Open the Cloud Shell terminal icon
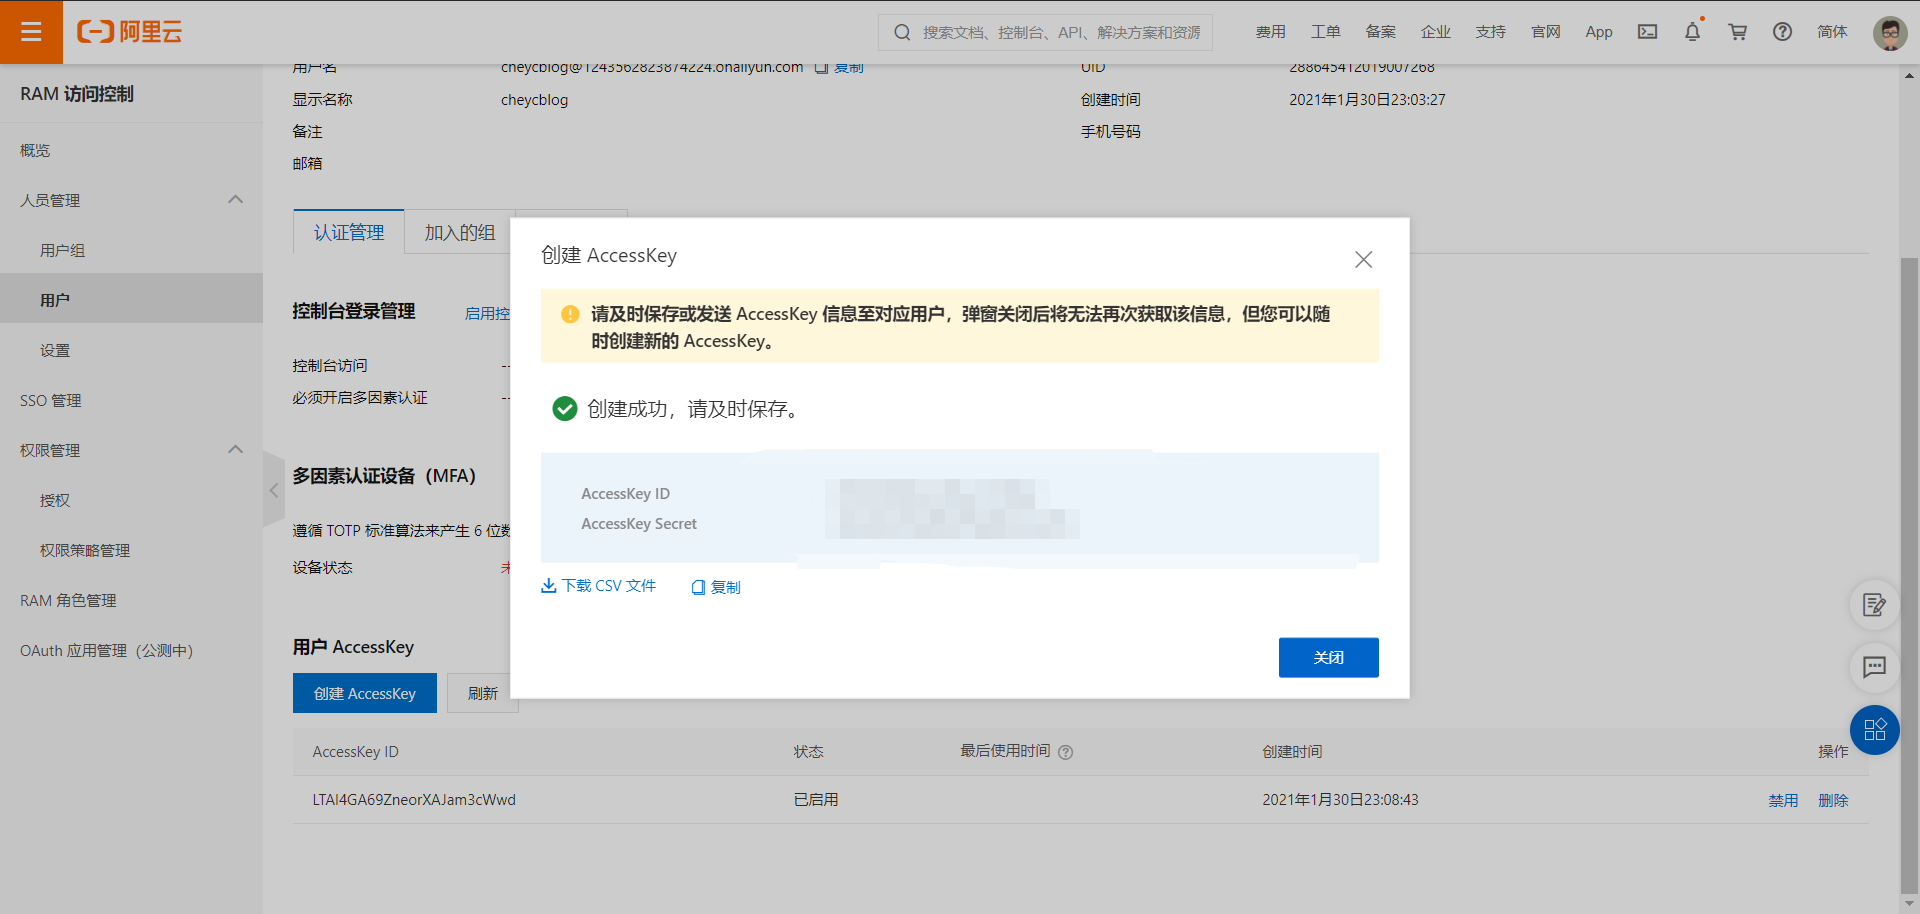This screenshot has height=914, width=1920. 1647,32
